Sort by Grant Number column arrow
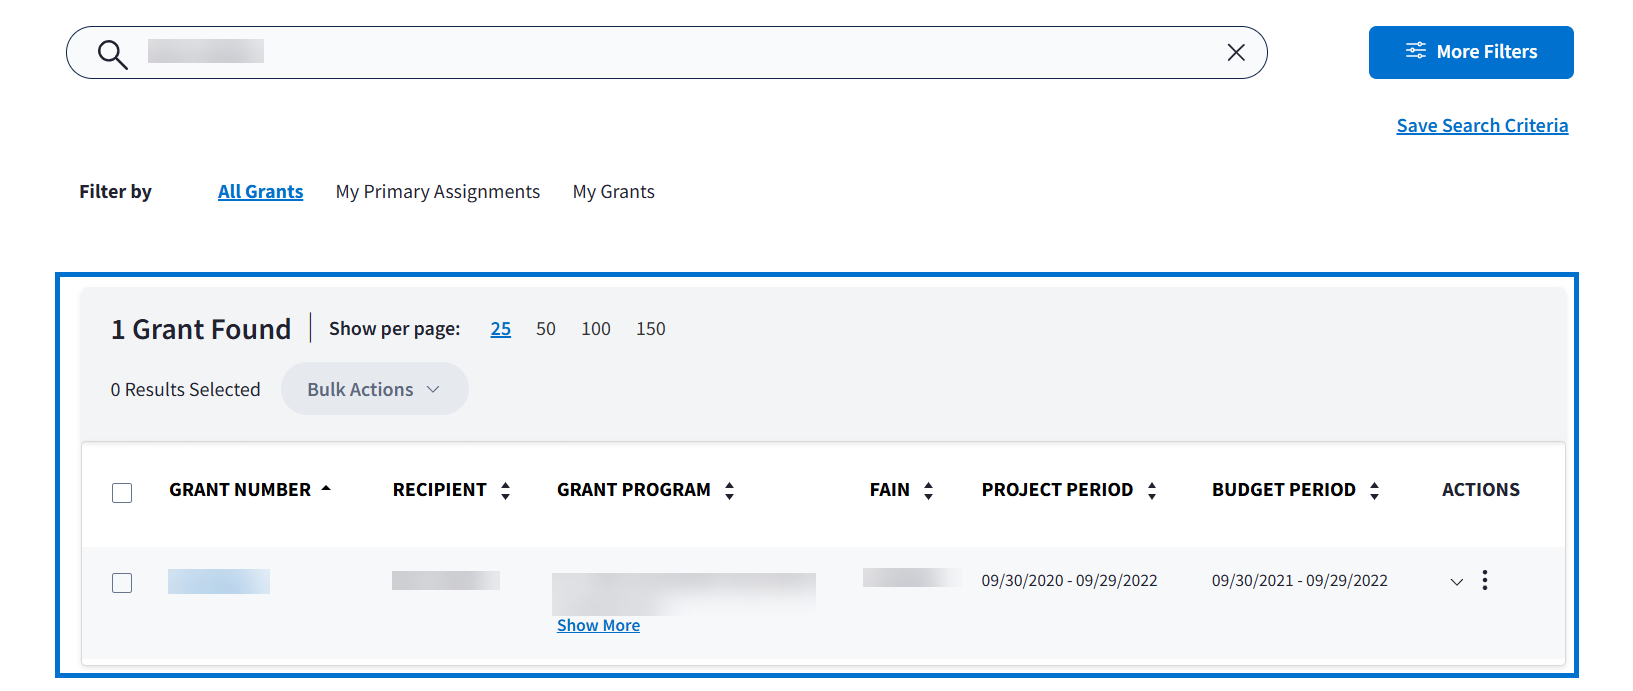 (326, 489)
